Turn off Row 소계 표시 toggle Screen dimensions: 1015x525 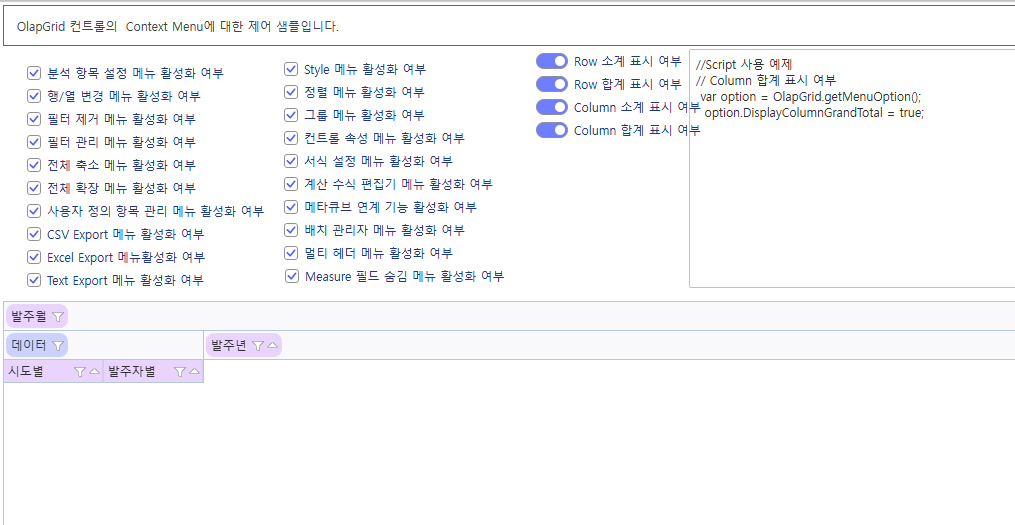552,61
